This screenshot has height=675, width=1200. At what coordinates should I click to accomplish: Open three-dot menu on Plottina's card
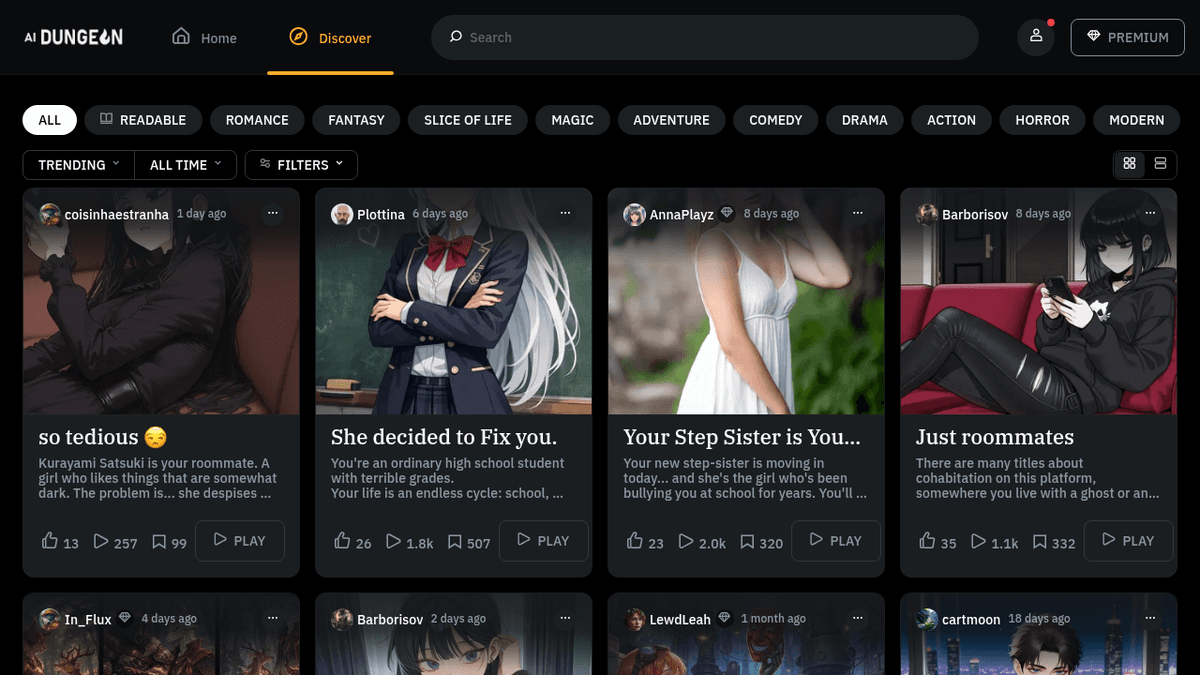coord(565,213)
